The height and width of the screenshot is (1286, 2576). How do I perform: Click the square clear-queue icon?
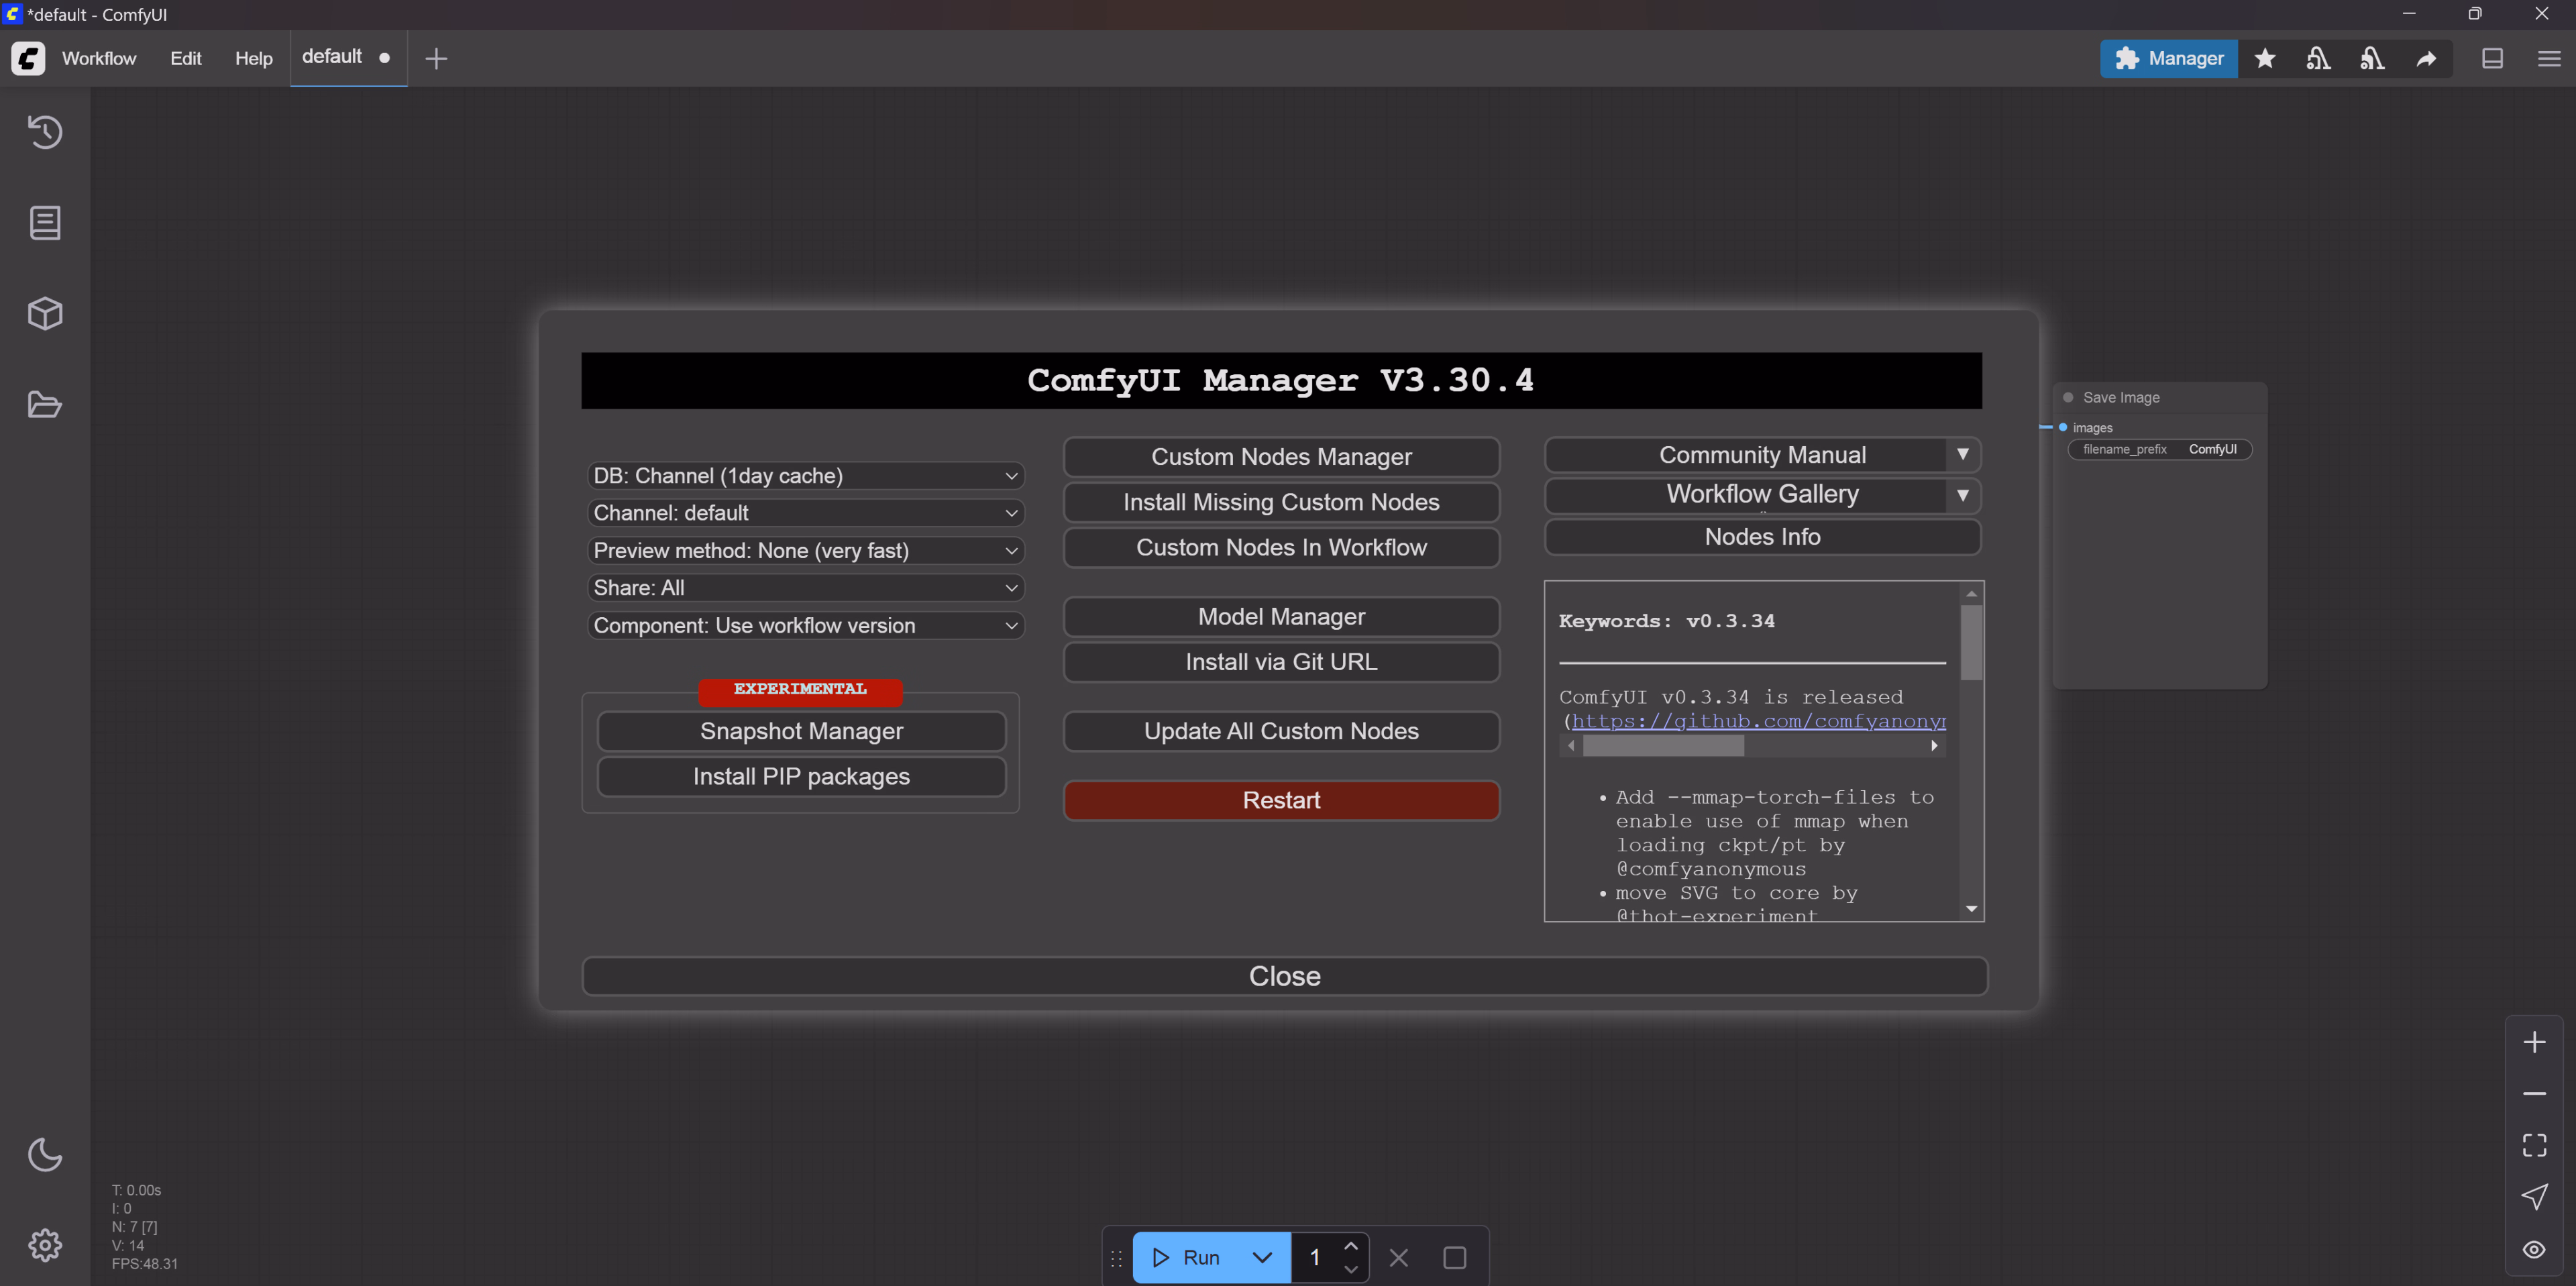tap(1454, 1257)
